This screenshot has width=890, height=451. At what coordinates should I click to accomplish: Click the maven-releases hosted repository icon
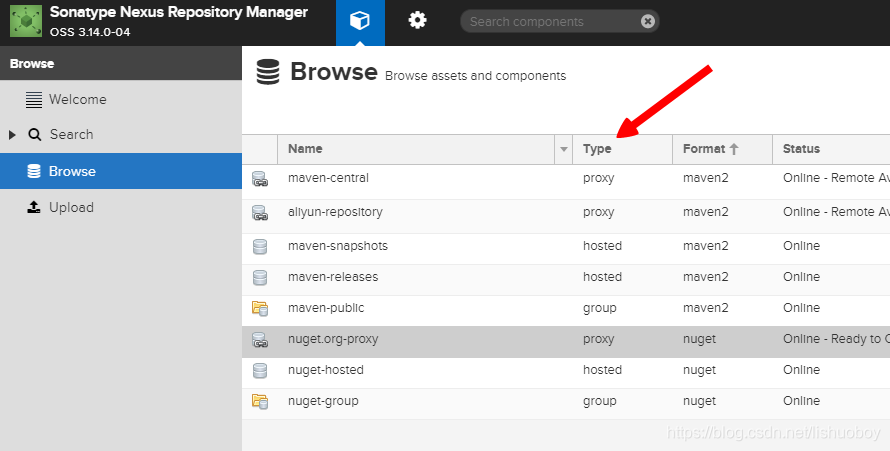tap(260, 277)
